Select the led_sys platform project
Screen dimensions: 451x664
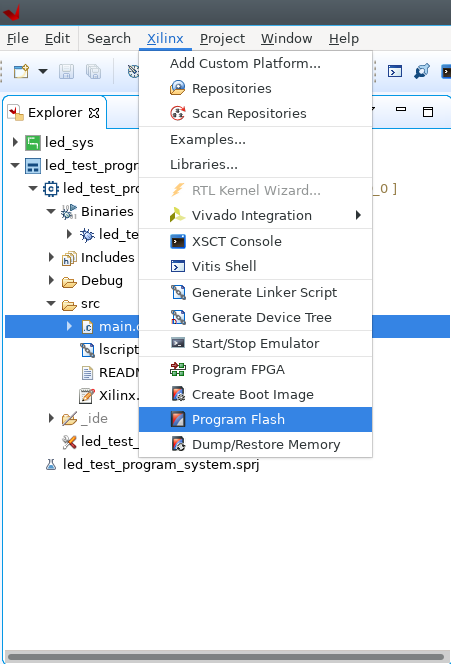[x=69, y=142]
